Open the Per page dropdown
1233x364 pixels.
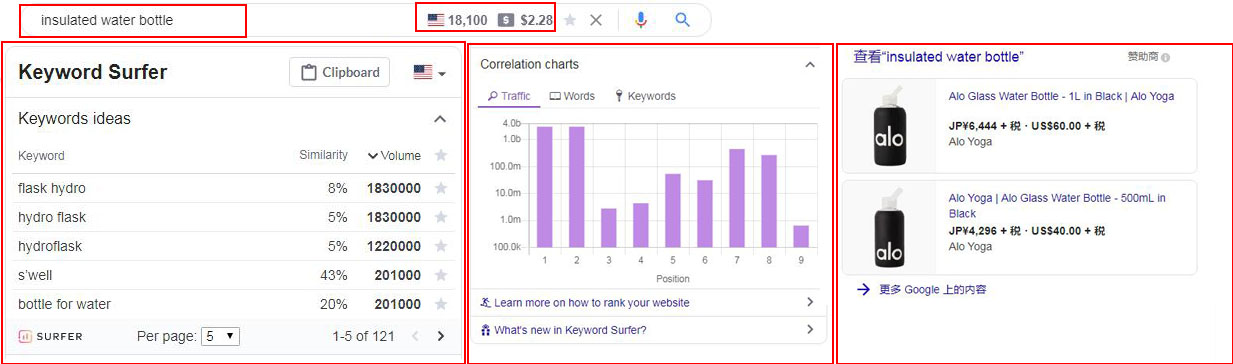[220, 336]
